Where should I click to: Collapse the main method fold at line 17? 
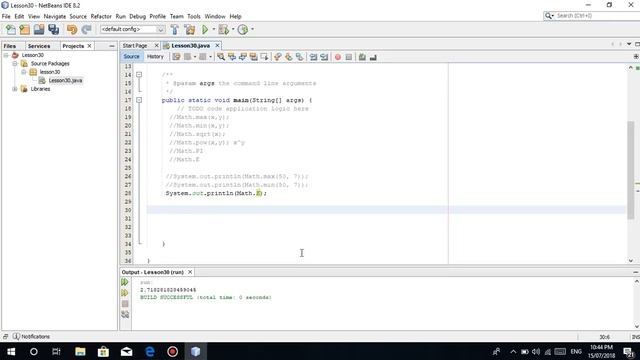[139, 100]
